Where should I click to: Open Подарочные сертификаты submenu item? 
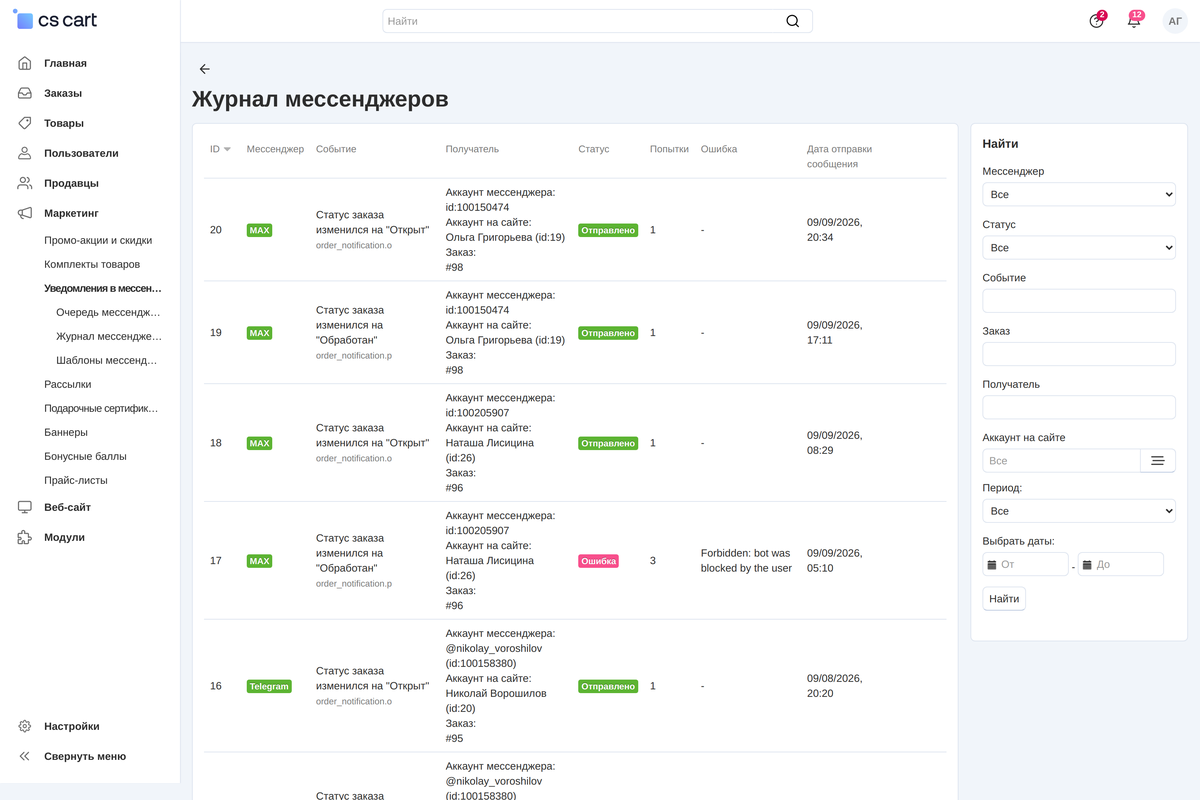coord(101,408)
